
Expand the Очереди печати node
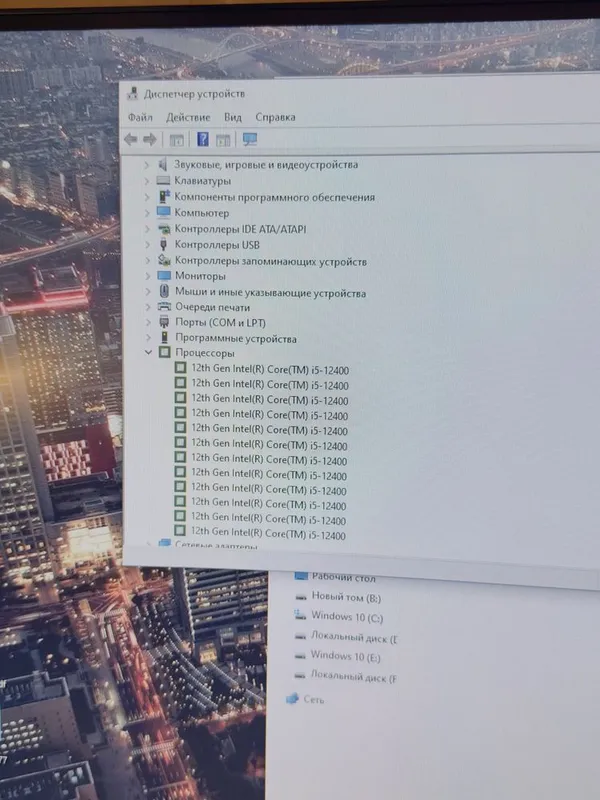click(148, 307)
